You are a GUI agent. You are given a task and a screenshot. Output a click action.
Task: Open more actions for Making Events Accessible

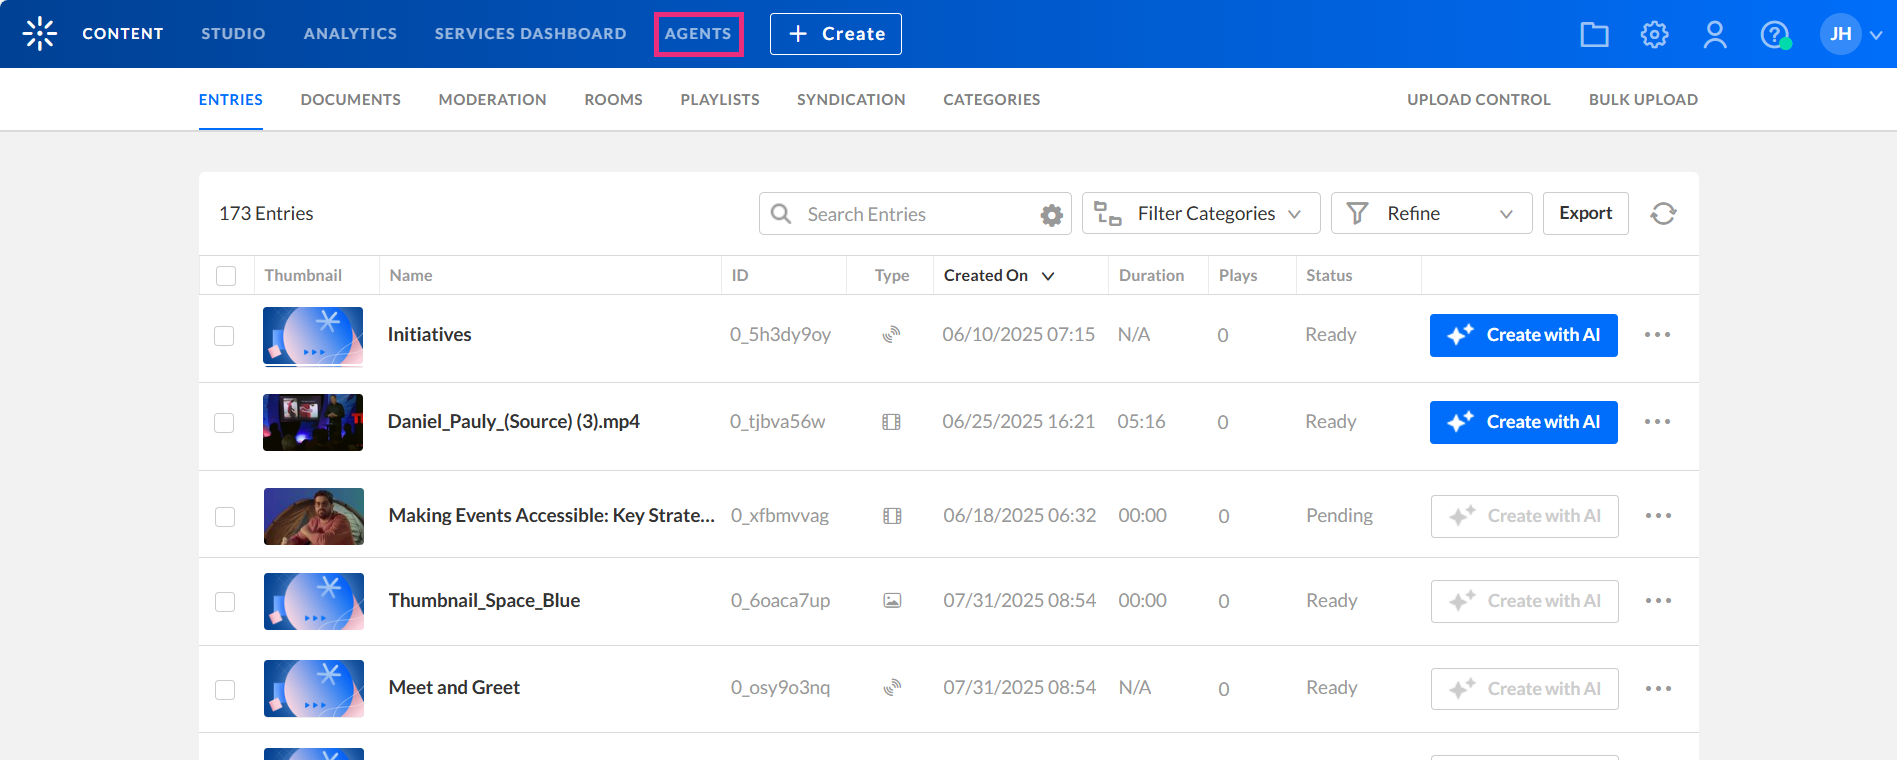(x=1658, y=516)
